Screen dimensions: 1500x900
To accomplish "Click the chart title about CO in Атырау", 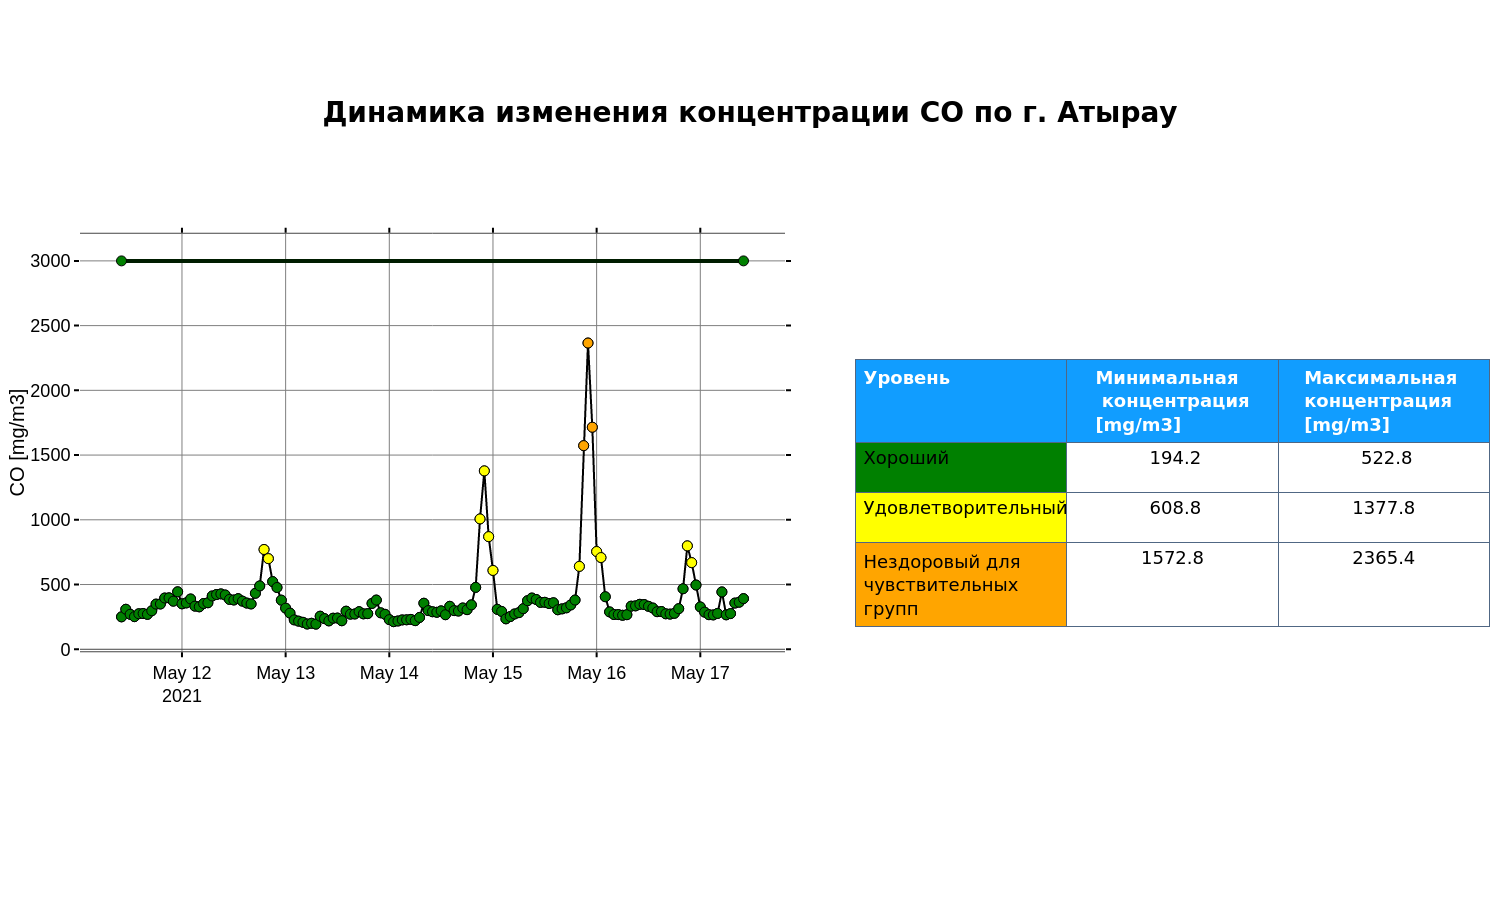I will (750, 113).
